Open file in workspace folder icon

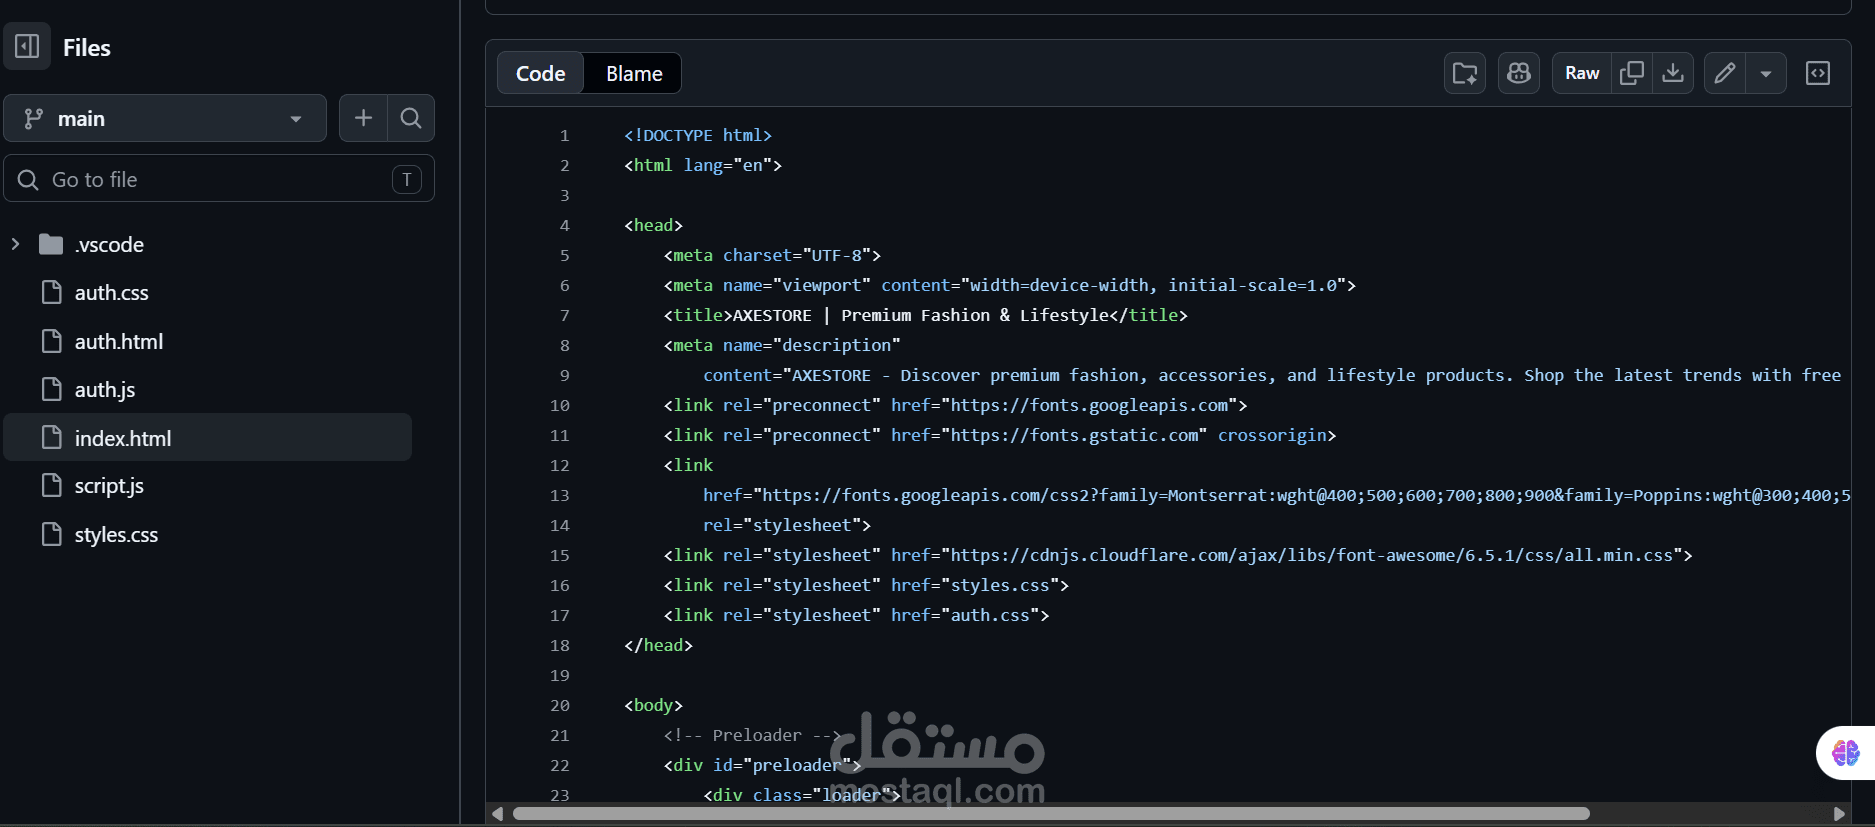click(x=1465, y=73)
